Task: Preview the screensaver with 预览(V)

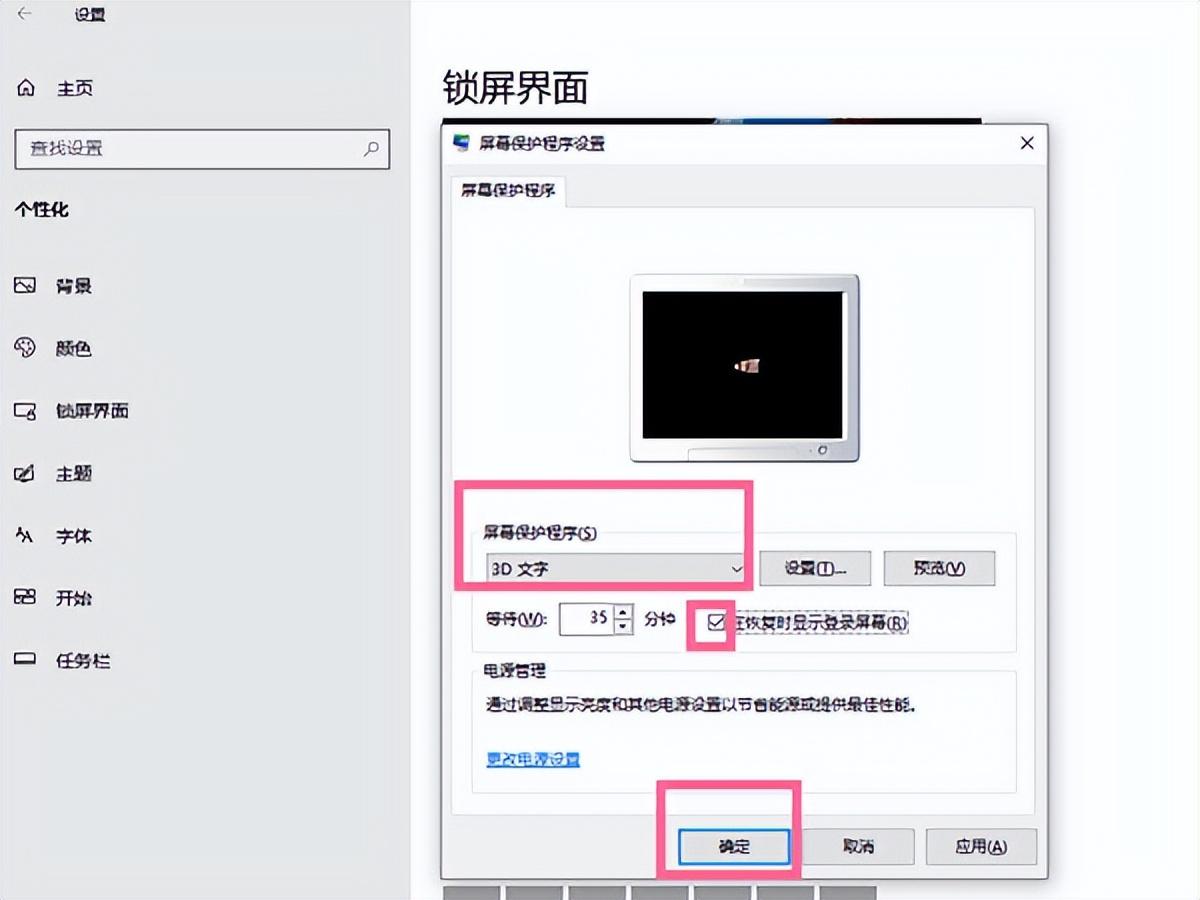Action: 939,566
